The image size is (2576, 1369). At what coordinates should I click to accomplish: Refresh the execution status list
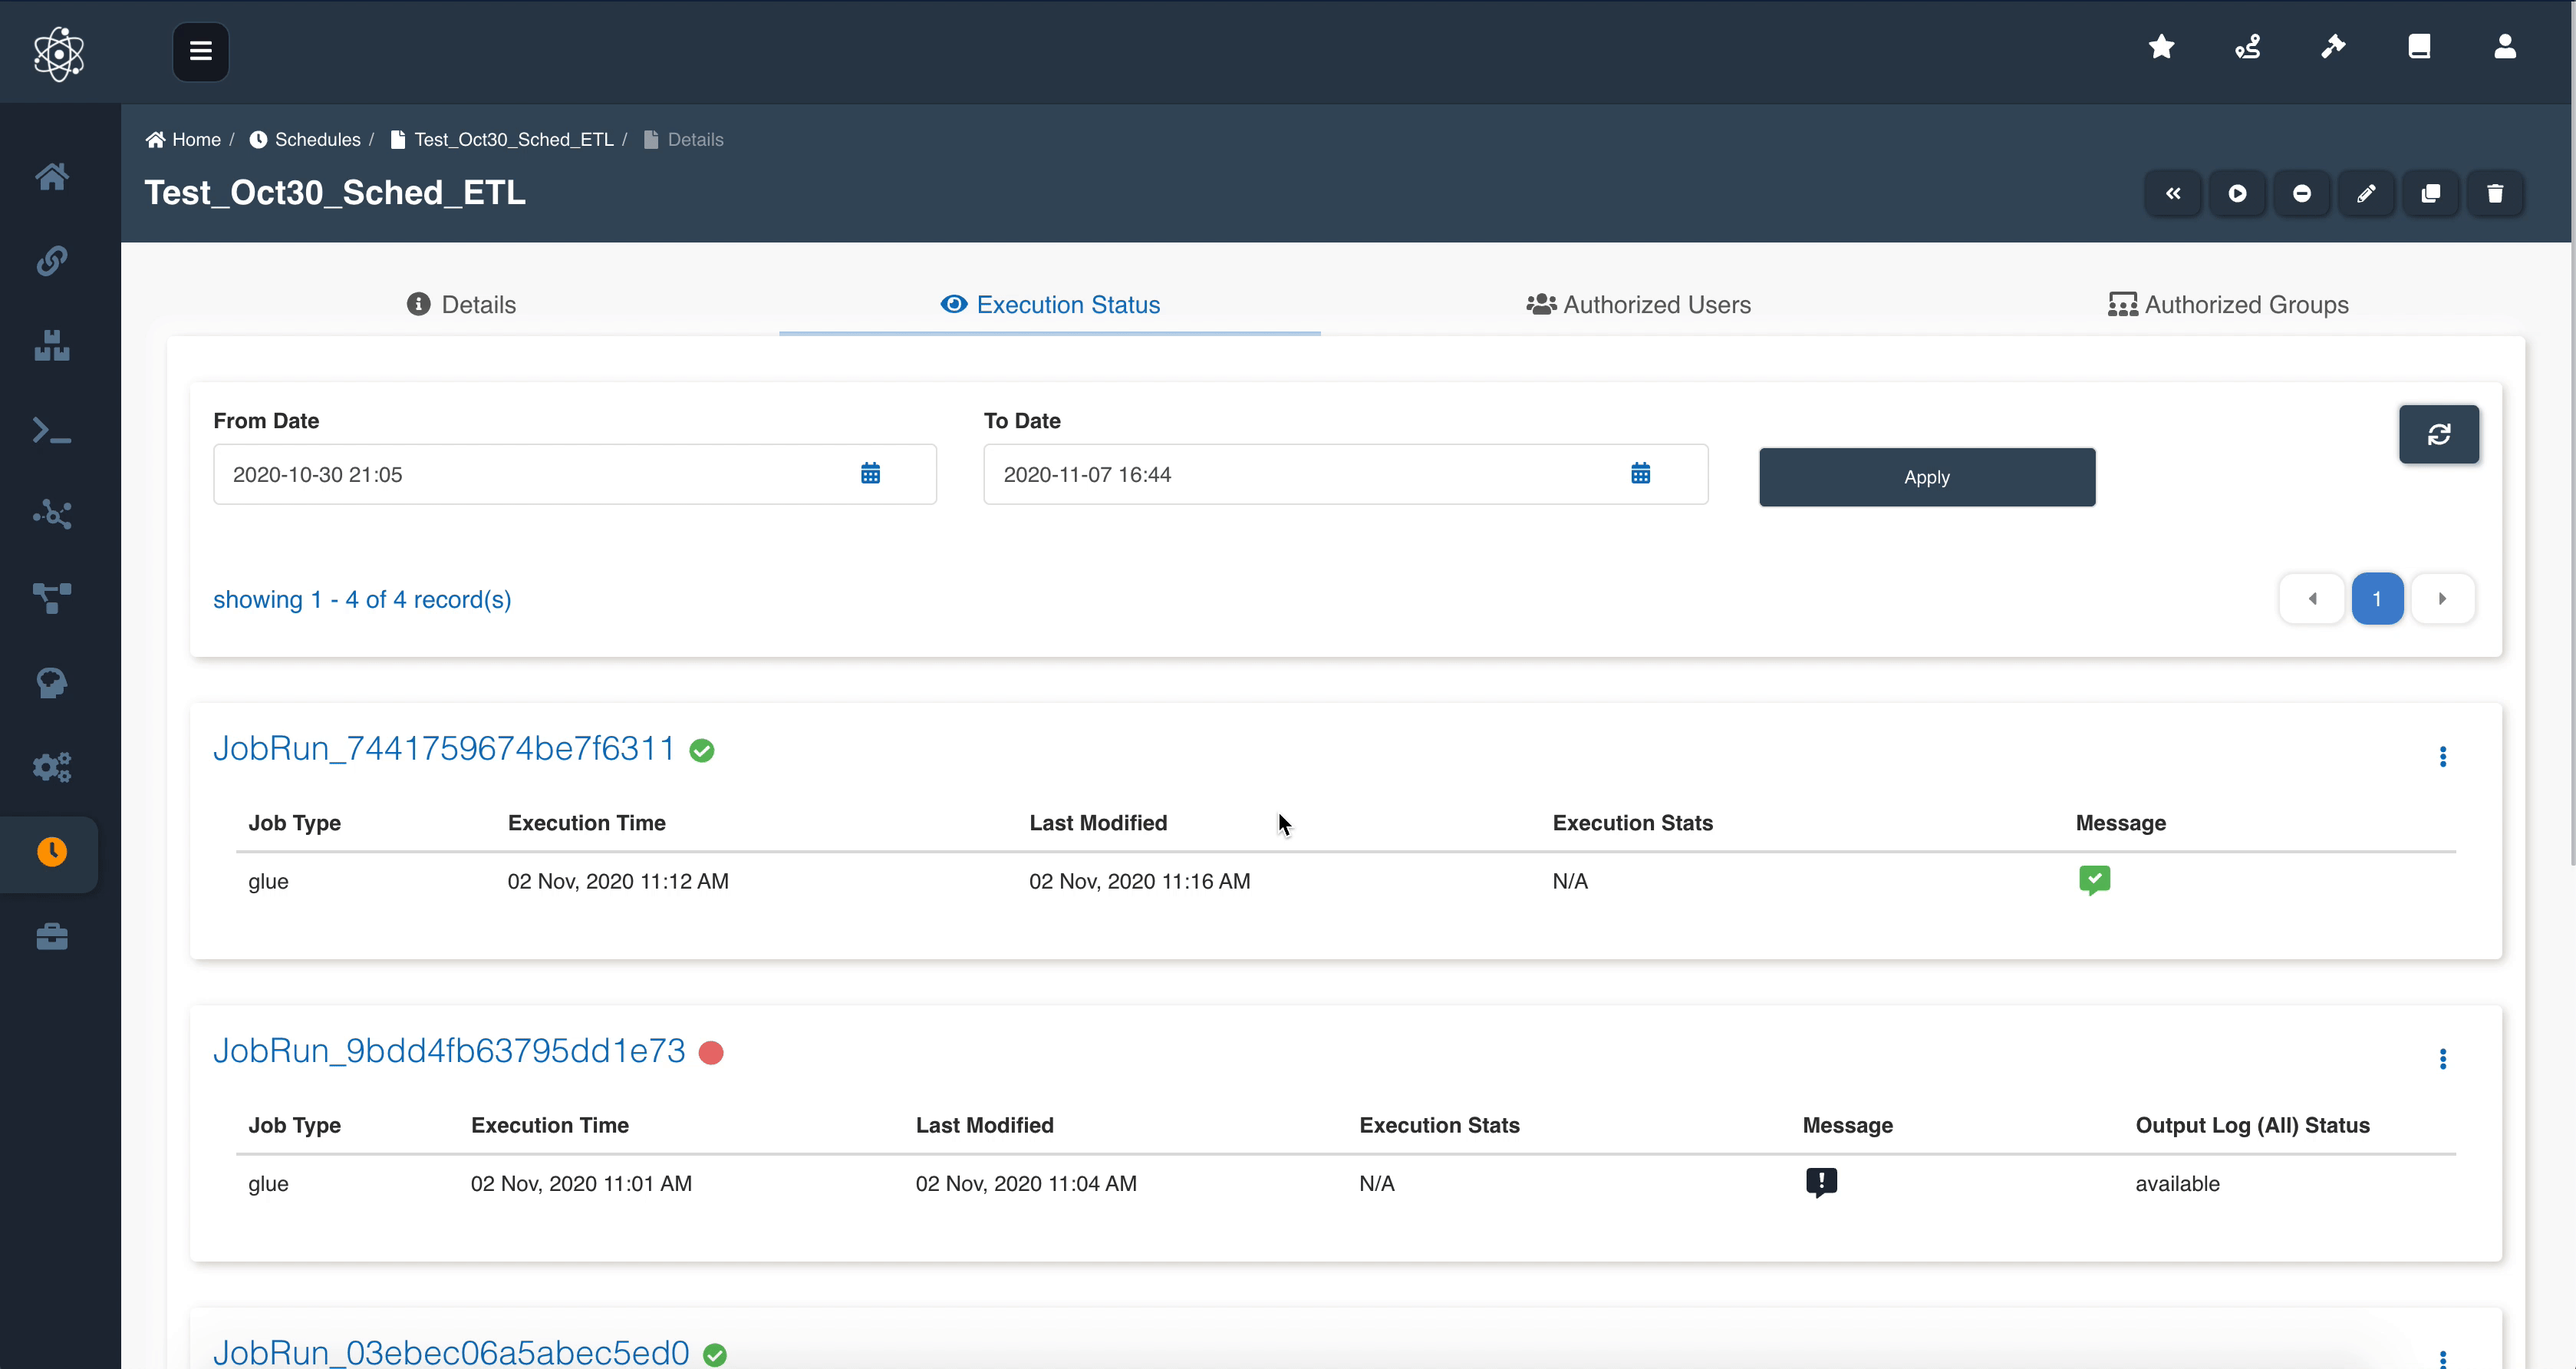pyautogui.click(x=2438, y=434)
